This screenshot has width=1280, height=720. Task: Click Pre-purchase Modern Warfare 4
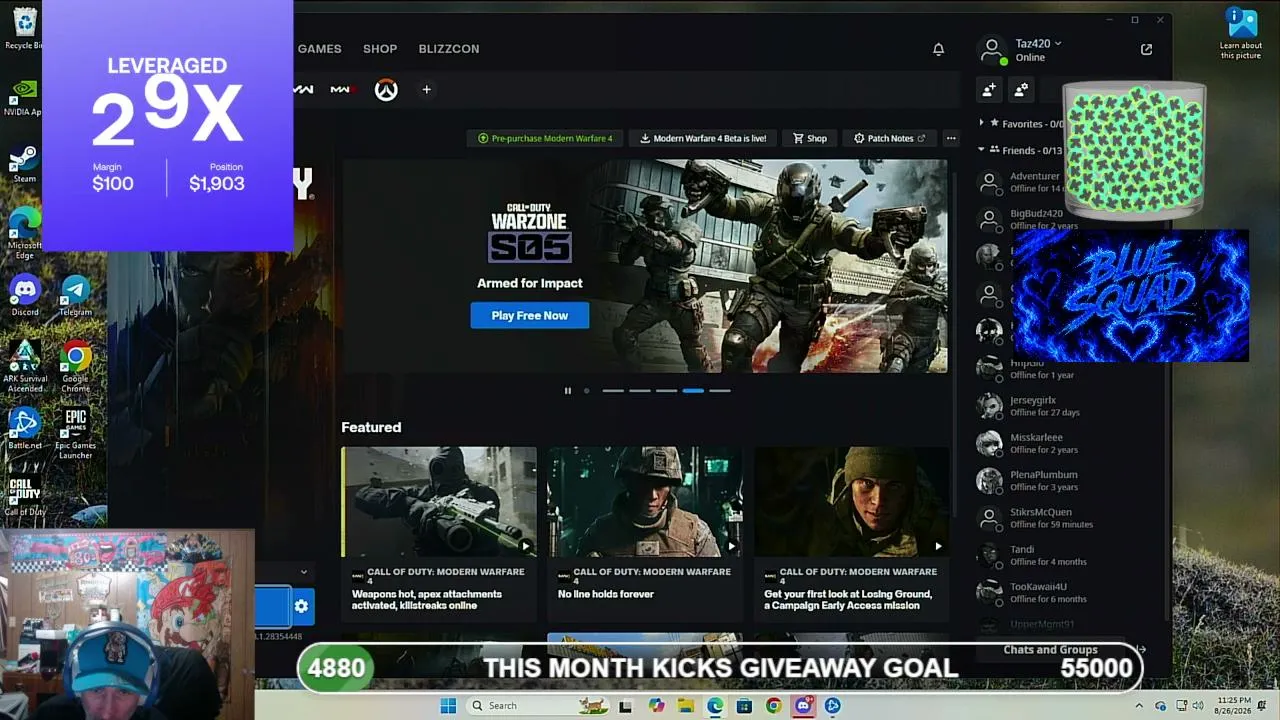point(545,138)
